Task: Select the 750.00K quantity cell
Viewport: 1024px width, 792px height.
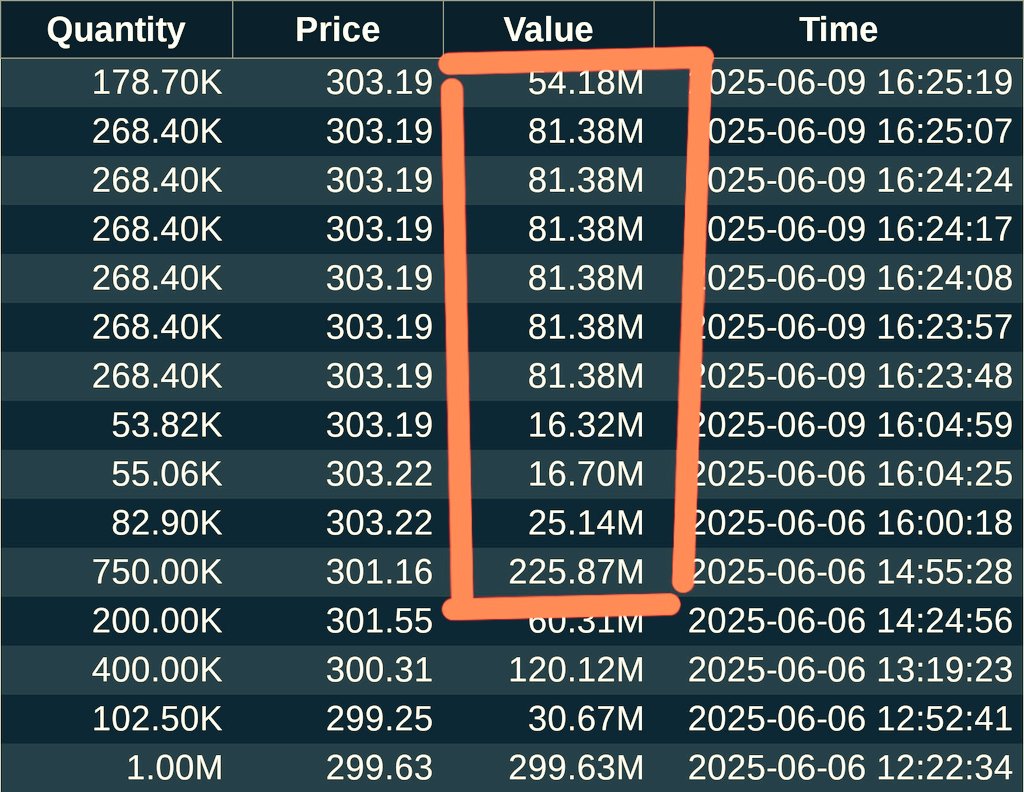Action: (x=157, y=572)
